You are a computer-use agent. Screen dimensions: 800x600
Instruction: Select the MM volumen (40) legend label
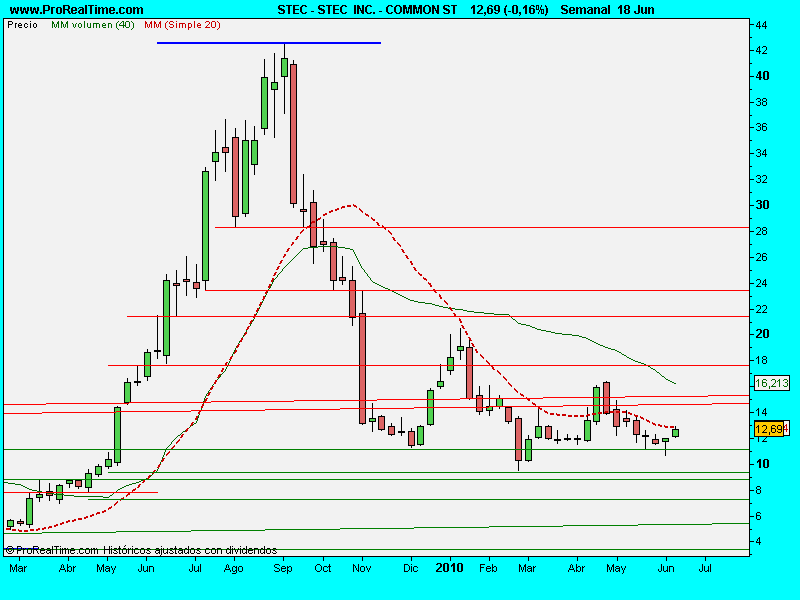[92, 24]
